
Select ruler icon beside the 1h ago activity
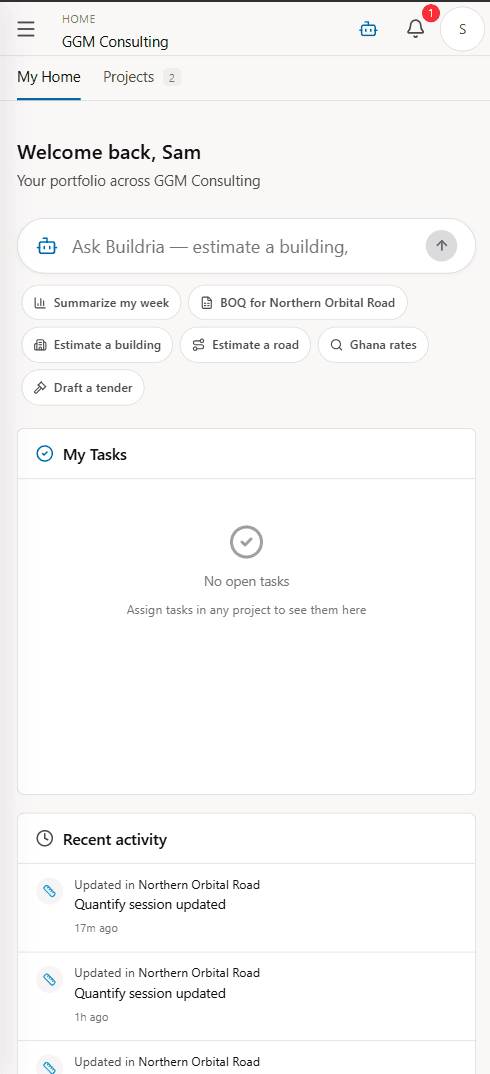49,979
